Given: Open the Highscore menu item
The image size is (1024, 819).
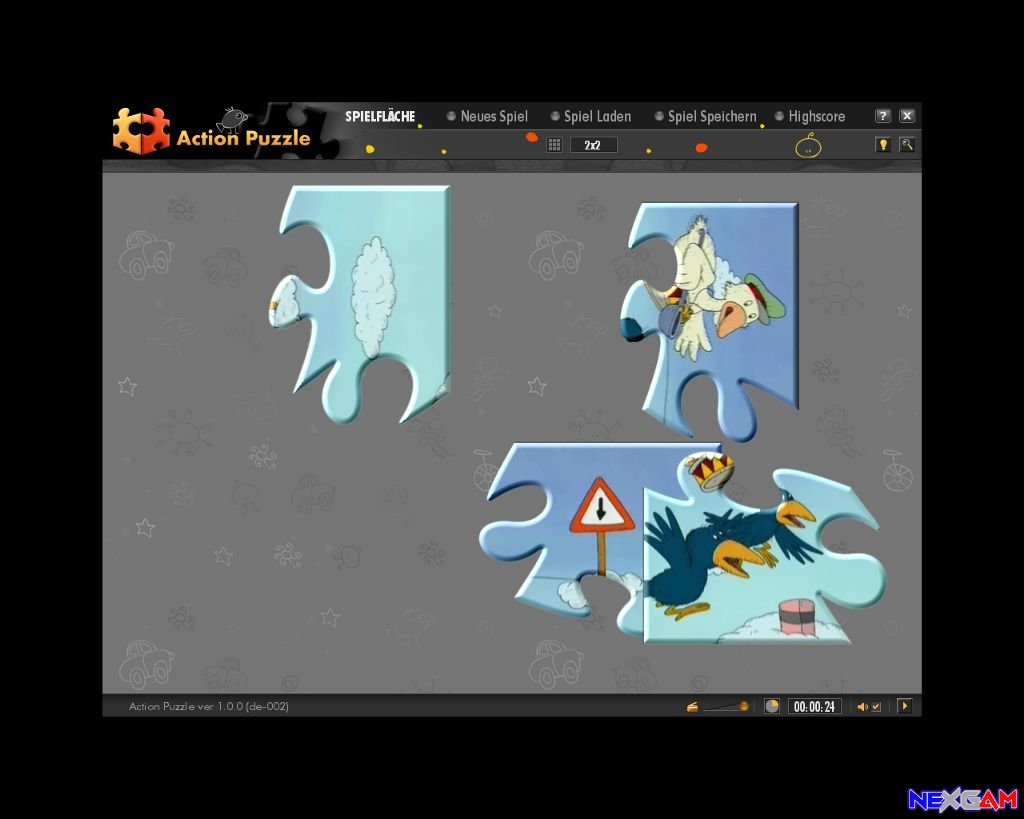Looking at the screenshot, I should [x=810, y=116].
